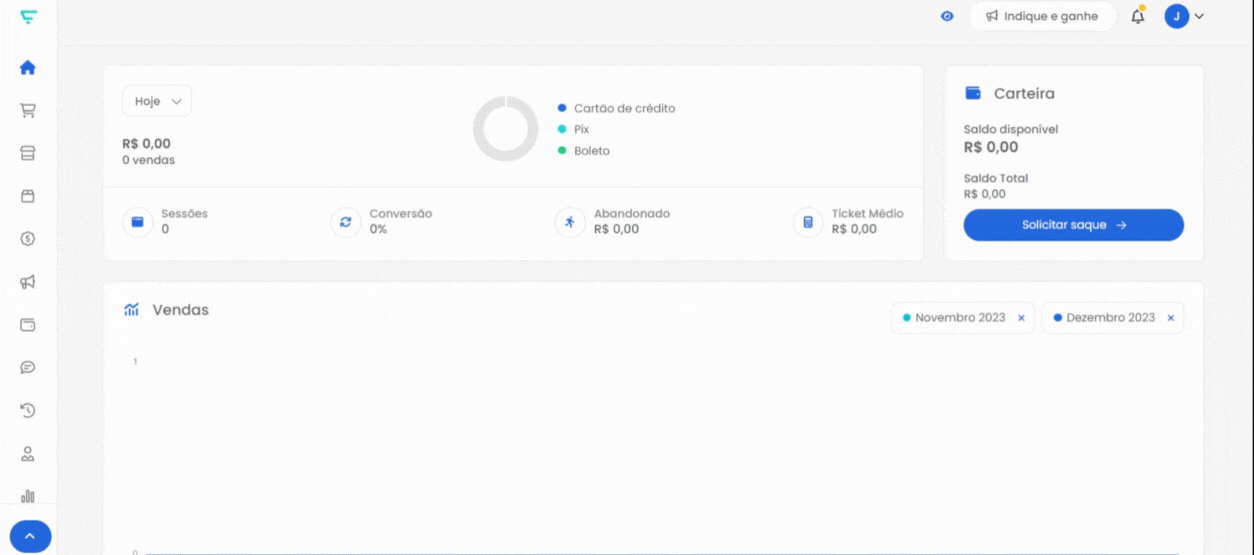The image size is (1254, 555).
Task: Go to the Home dashboard icon
Action: (x=28, y=68)
